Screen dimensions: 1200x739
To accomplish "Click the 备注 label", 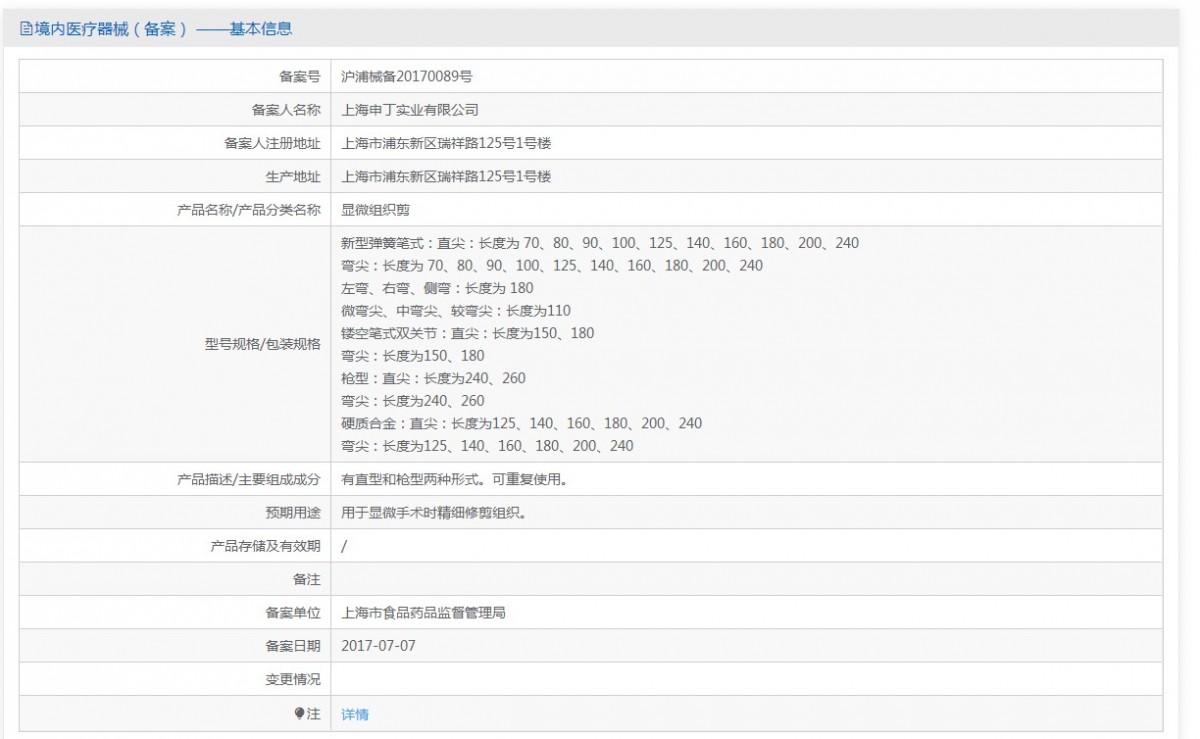I will click(307, 579).
